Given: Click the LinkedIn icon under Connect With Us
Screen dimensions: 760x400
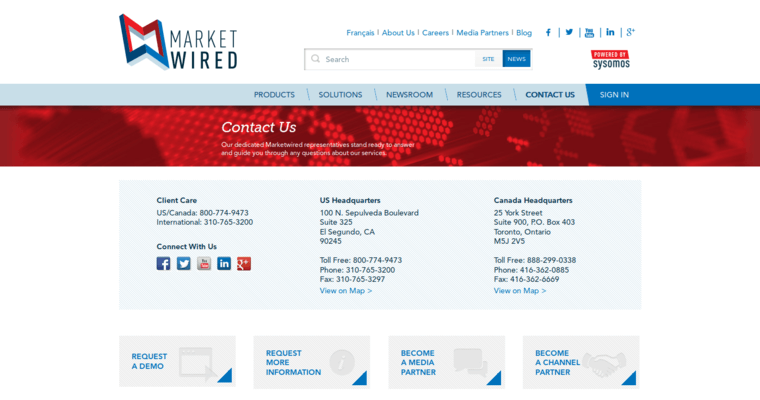Looking at the screenshot, I should [x=224, y=263].
